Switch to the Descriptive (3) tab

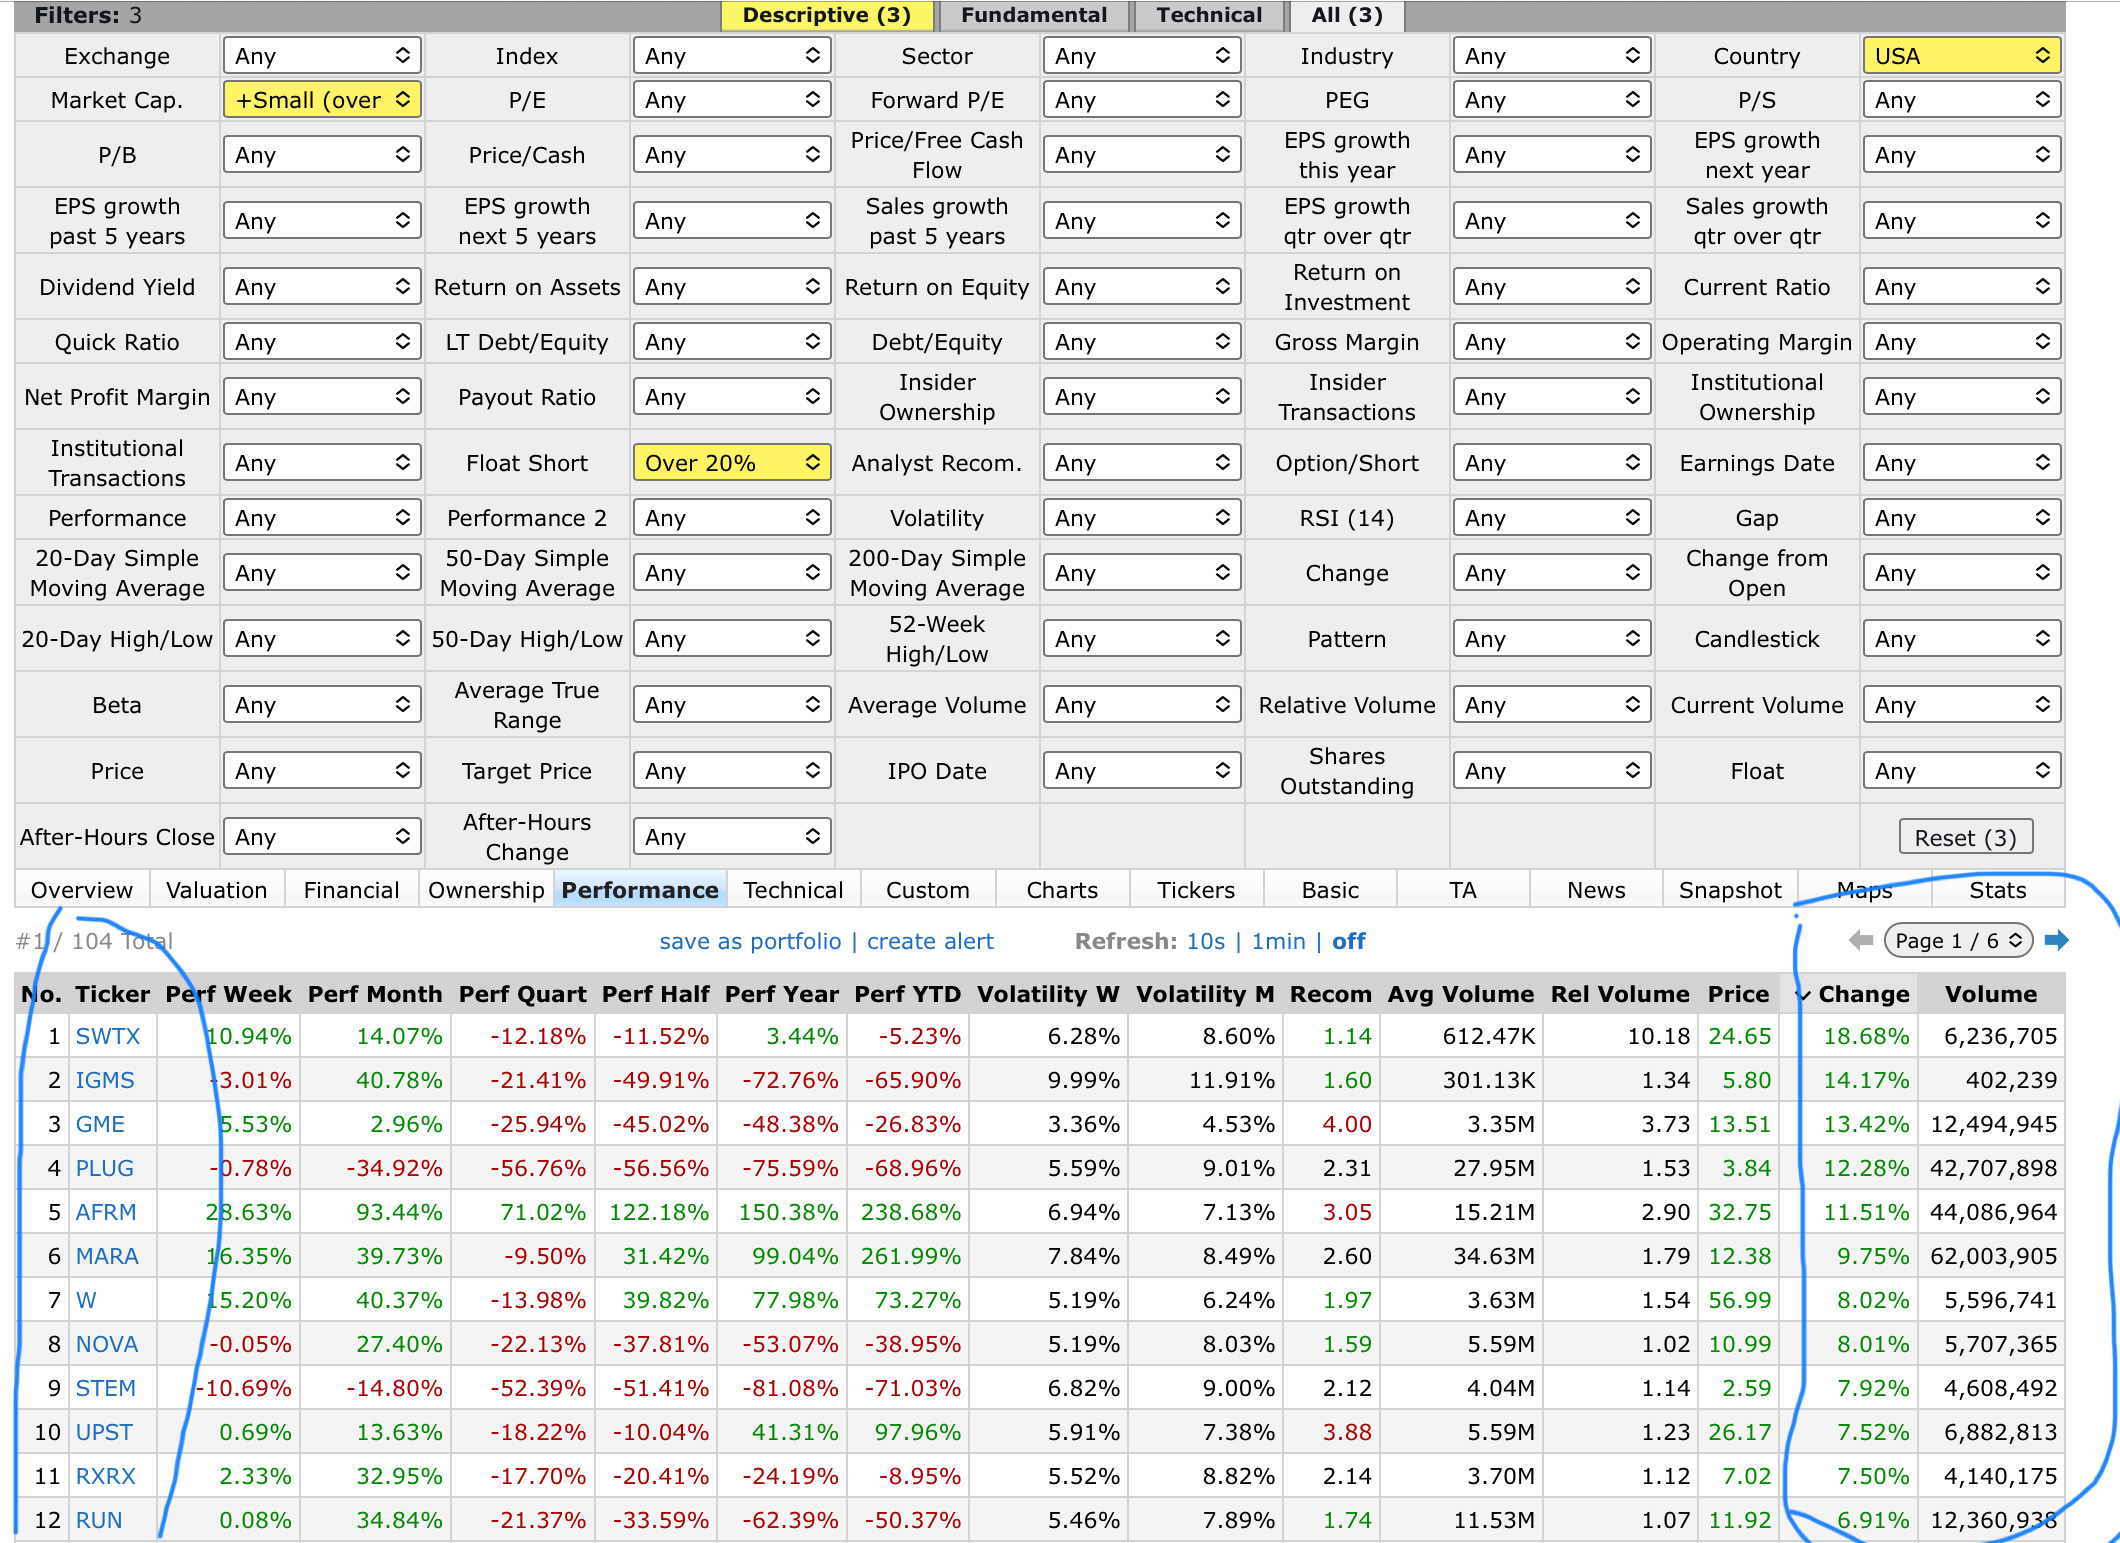(x=827, y=15)
